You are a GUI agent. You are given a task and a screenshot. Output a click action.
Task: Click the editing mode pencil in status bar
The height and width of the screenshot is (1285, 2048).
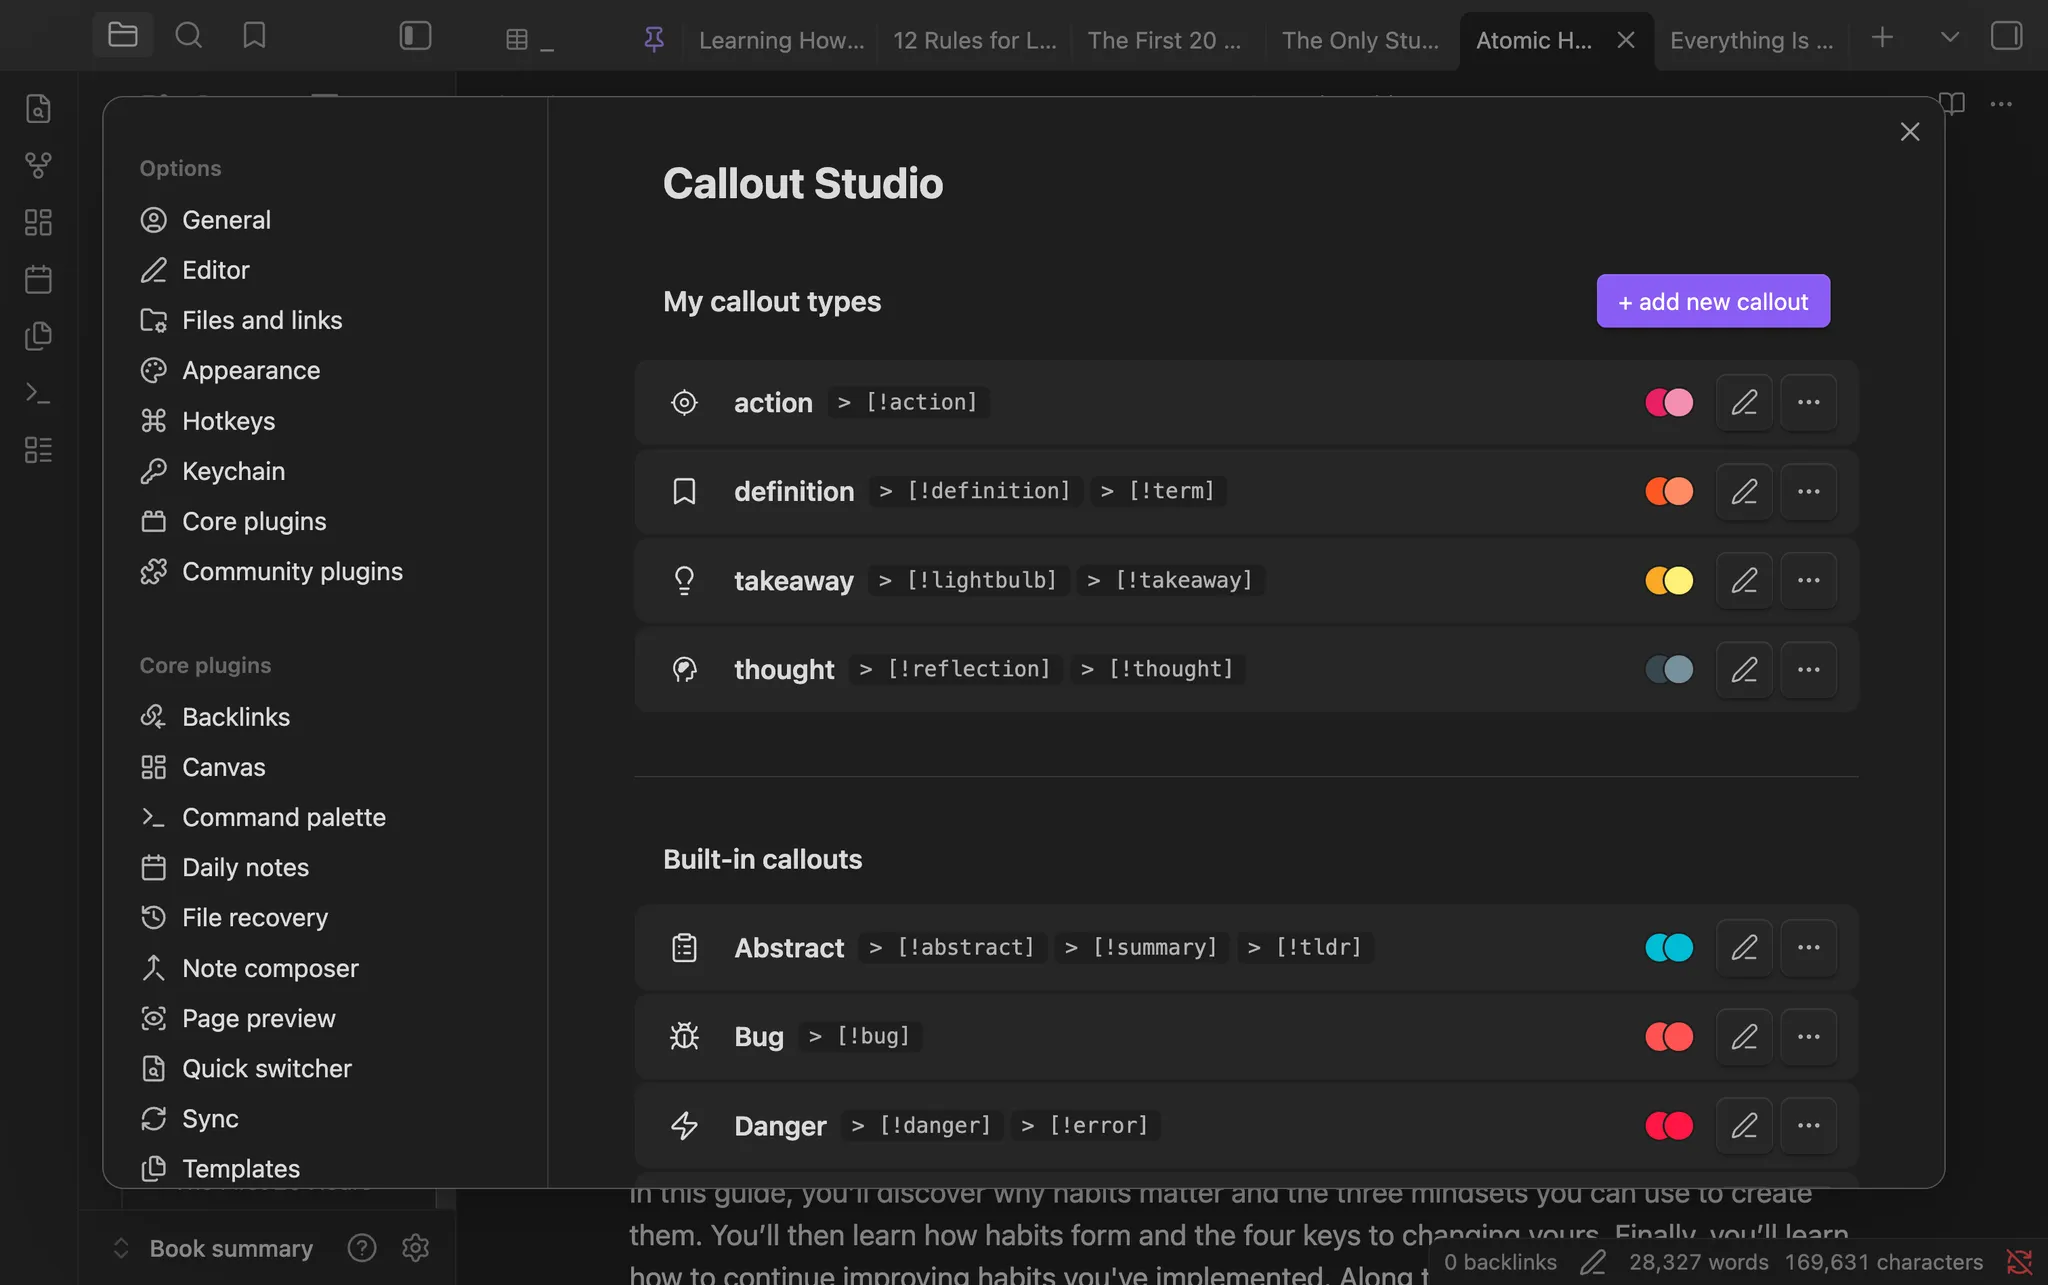tap(1593, 1262)
